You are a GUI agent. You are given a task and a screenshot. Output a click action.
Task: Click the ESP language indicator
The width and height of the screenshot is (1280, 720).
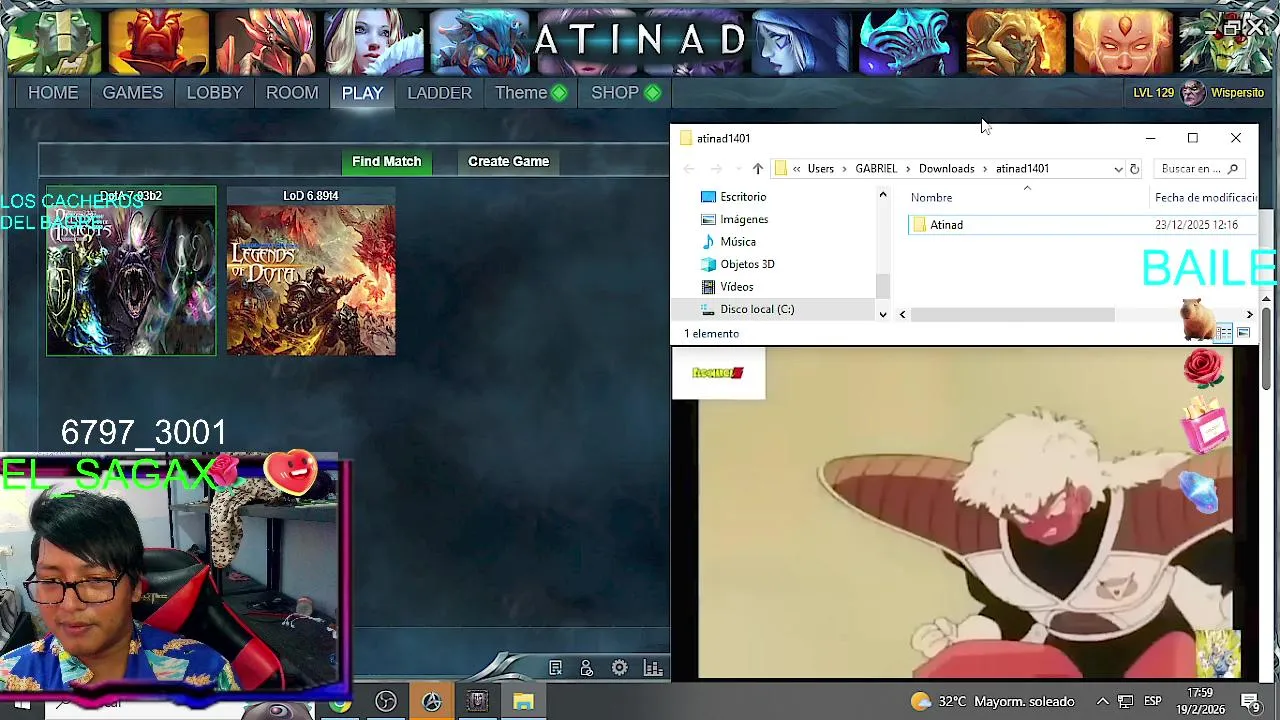tap(1152, 702)
